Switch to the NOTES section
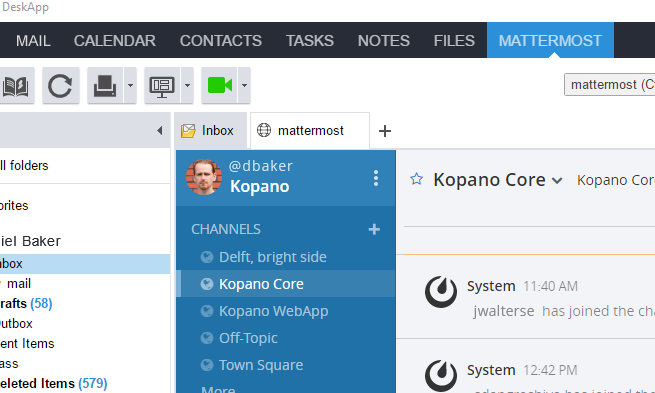The image size is (655, 393). click(383, 41)
